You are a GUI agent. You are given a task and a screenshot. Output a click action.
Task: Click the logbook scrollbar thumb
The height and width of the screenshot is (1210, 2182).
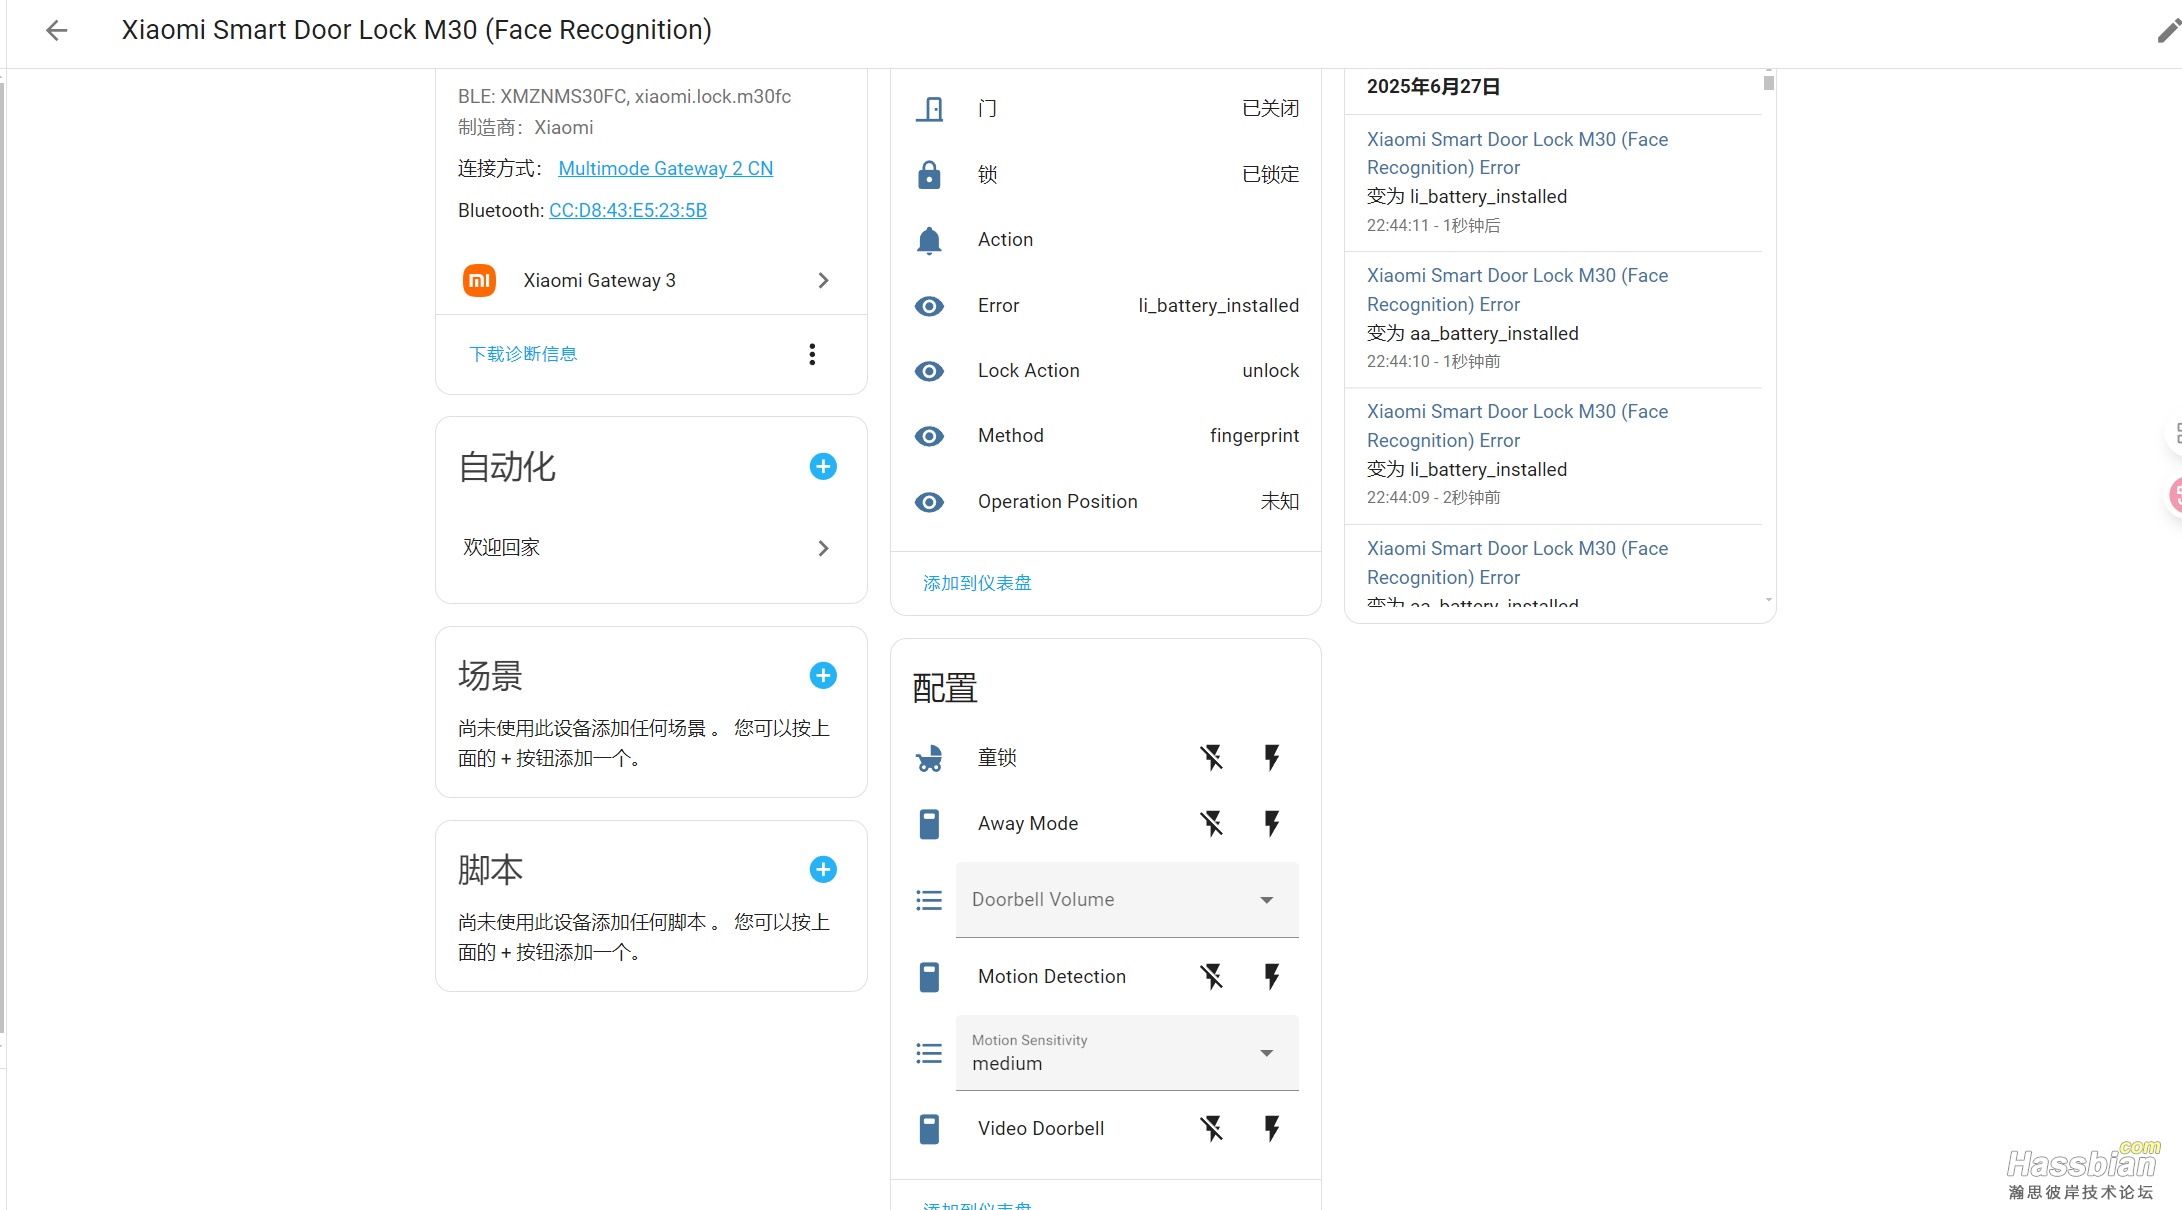point(1769,83)
